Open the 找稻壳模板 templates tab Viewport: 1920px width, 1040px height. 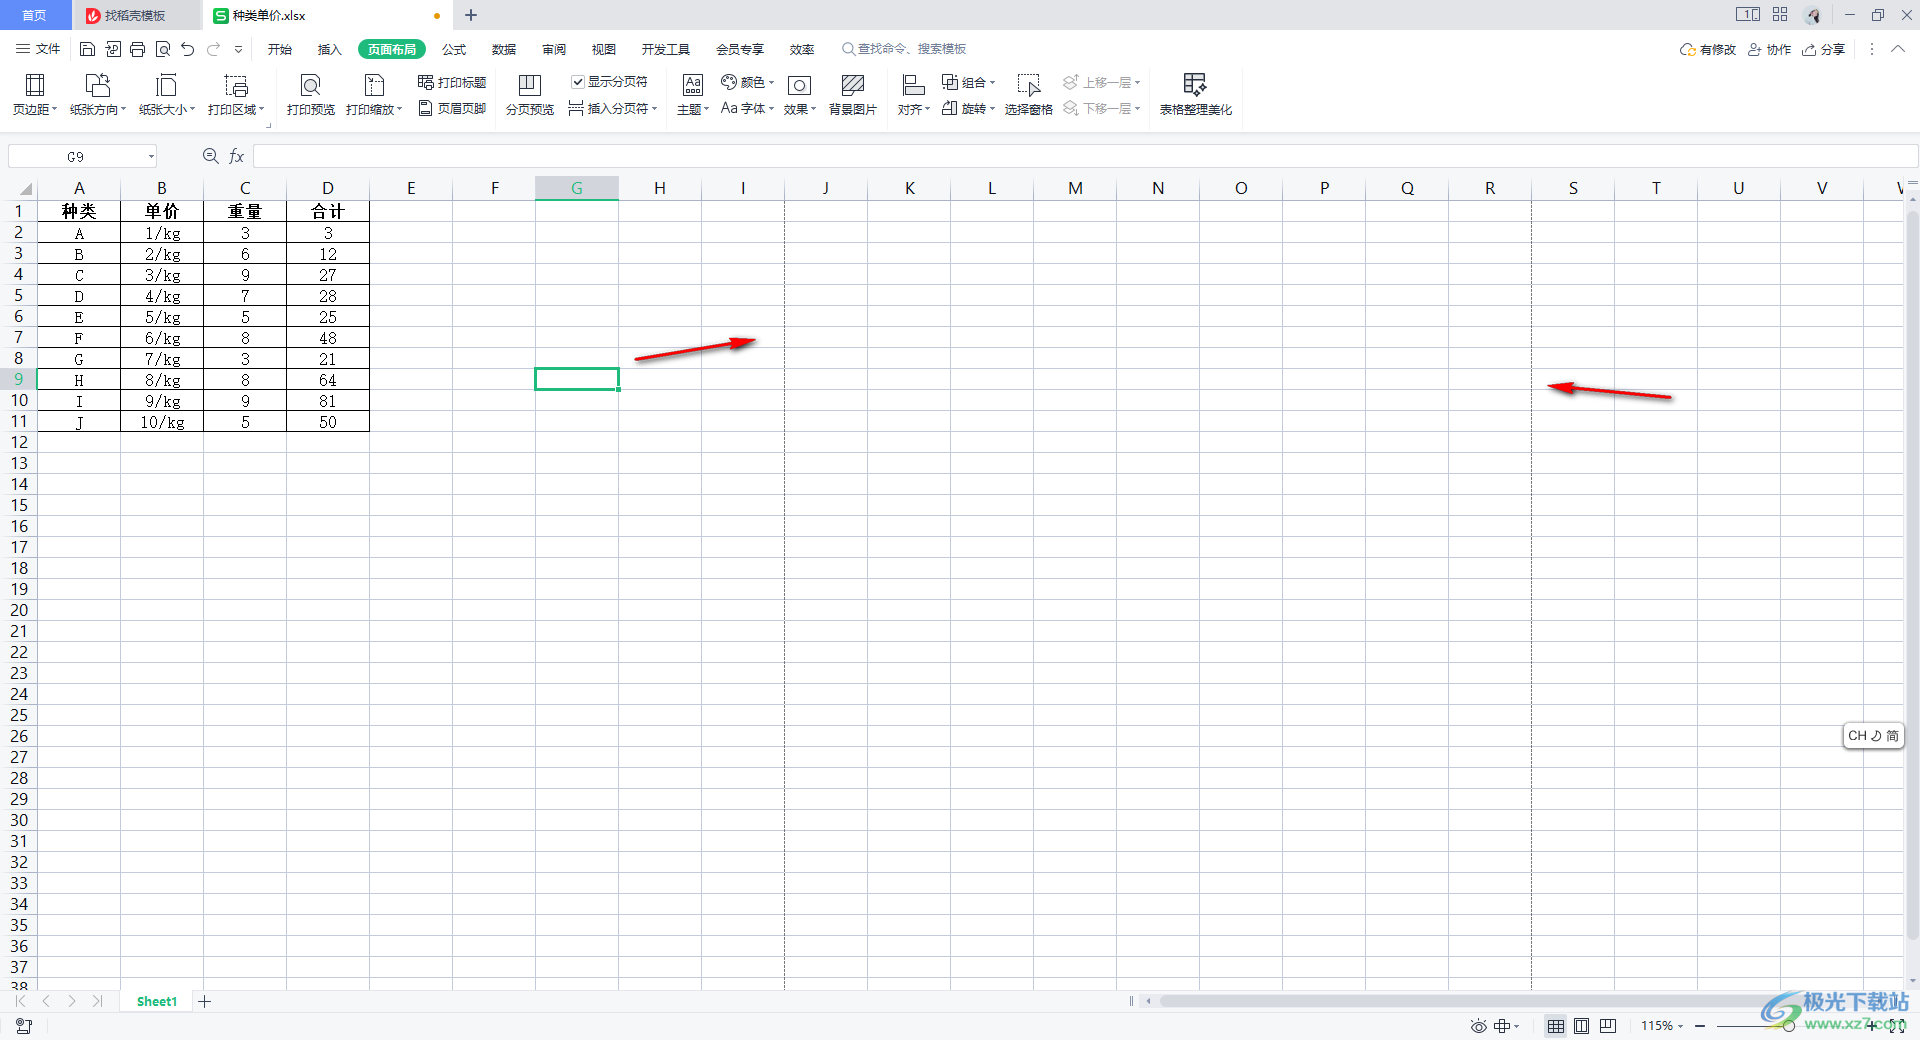click(136, 15)
